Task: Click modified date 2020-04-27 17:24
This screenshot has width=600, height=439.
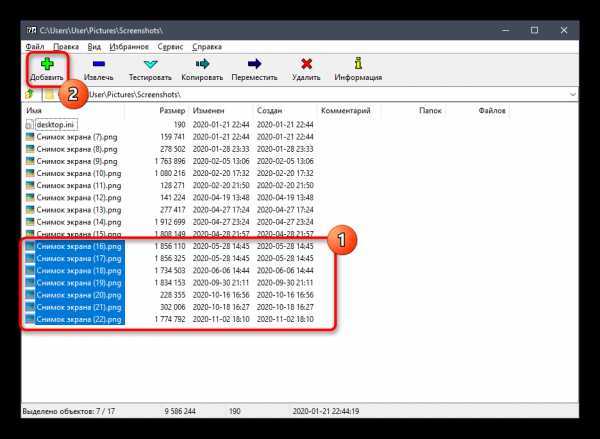Action: tap(221, 210)
